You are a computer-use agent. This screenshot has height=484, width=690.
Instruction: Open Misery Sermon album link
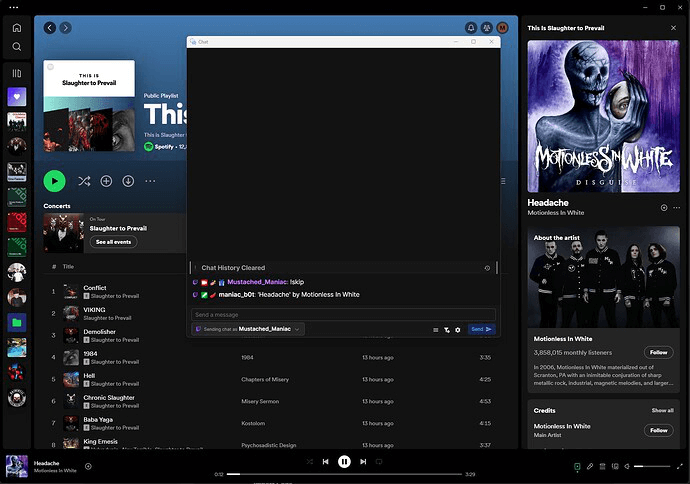[x=260, y=401]
